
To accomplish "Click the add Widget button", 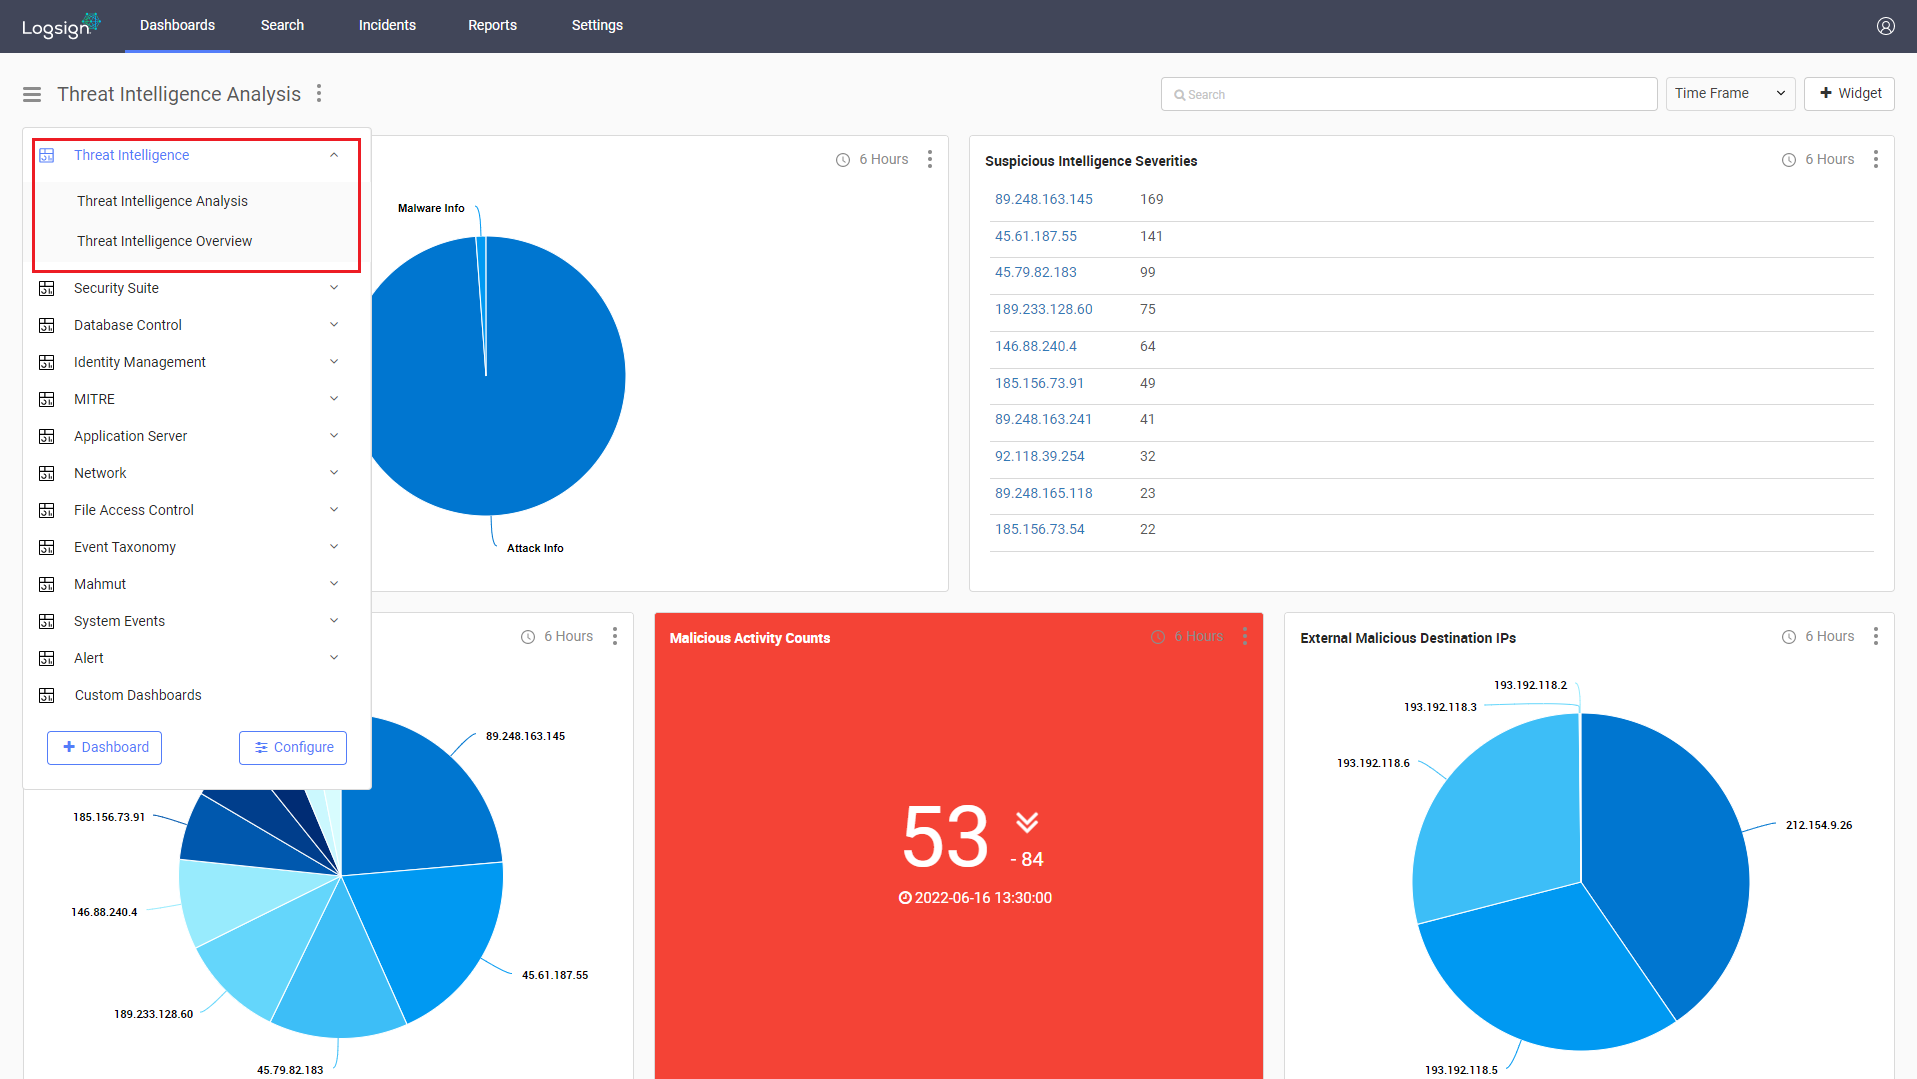I will click(x=1849, y=93).
